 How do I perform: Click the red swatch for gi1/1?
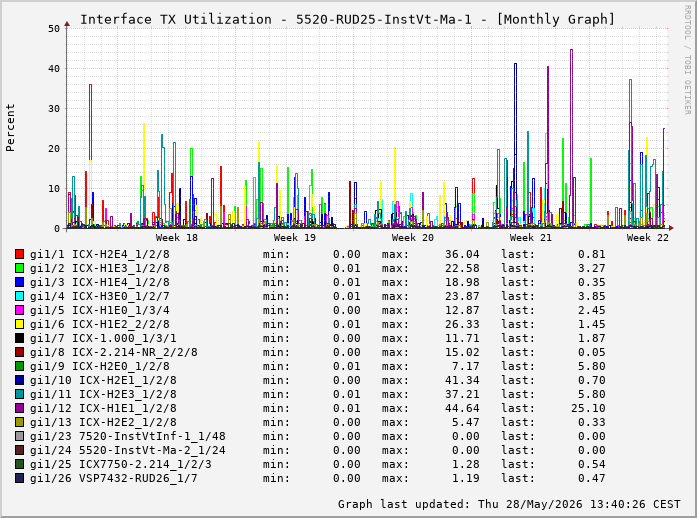[x=19, y=254]
